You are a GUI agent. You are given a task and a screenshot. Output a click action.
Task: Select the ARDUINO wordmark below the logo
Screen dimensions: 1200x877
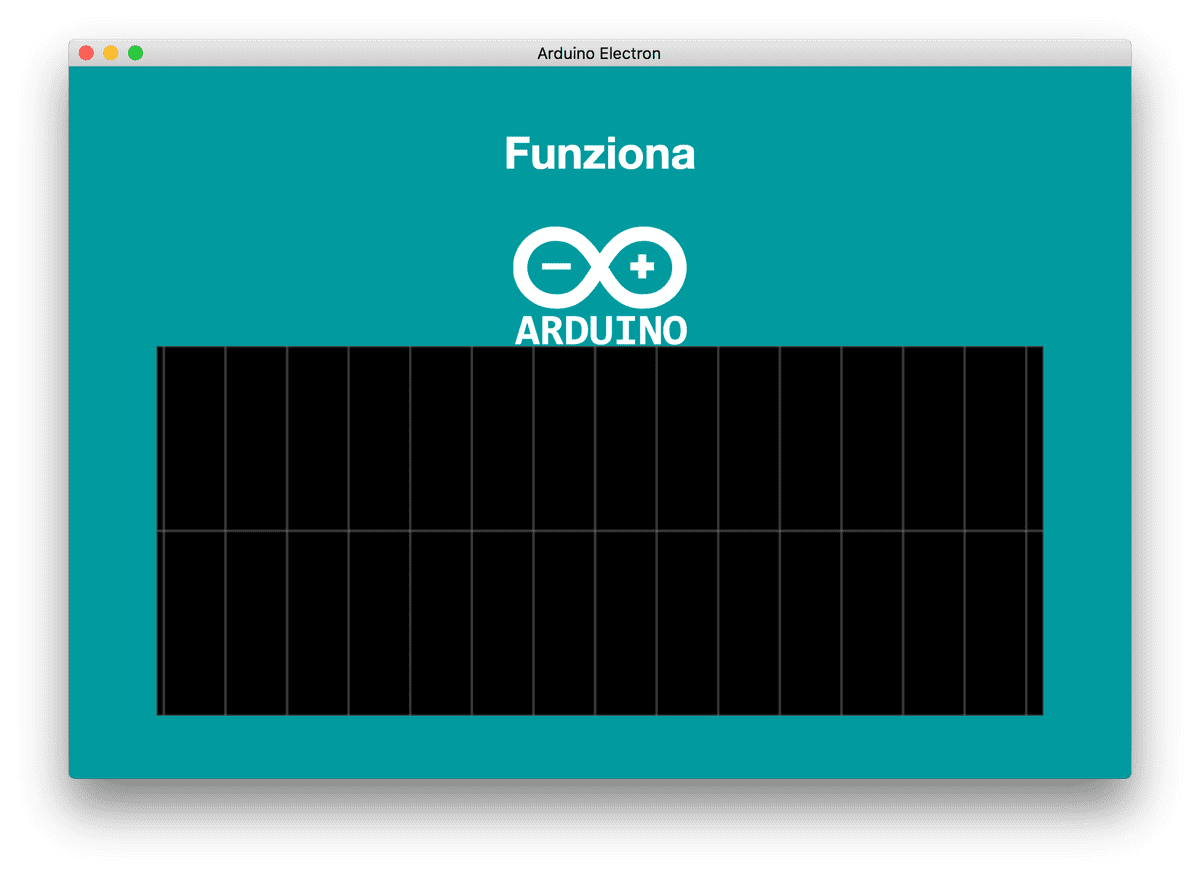(600, 330)
